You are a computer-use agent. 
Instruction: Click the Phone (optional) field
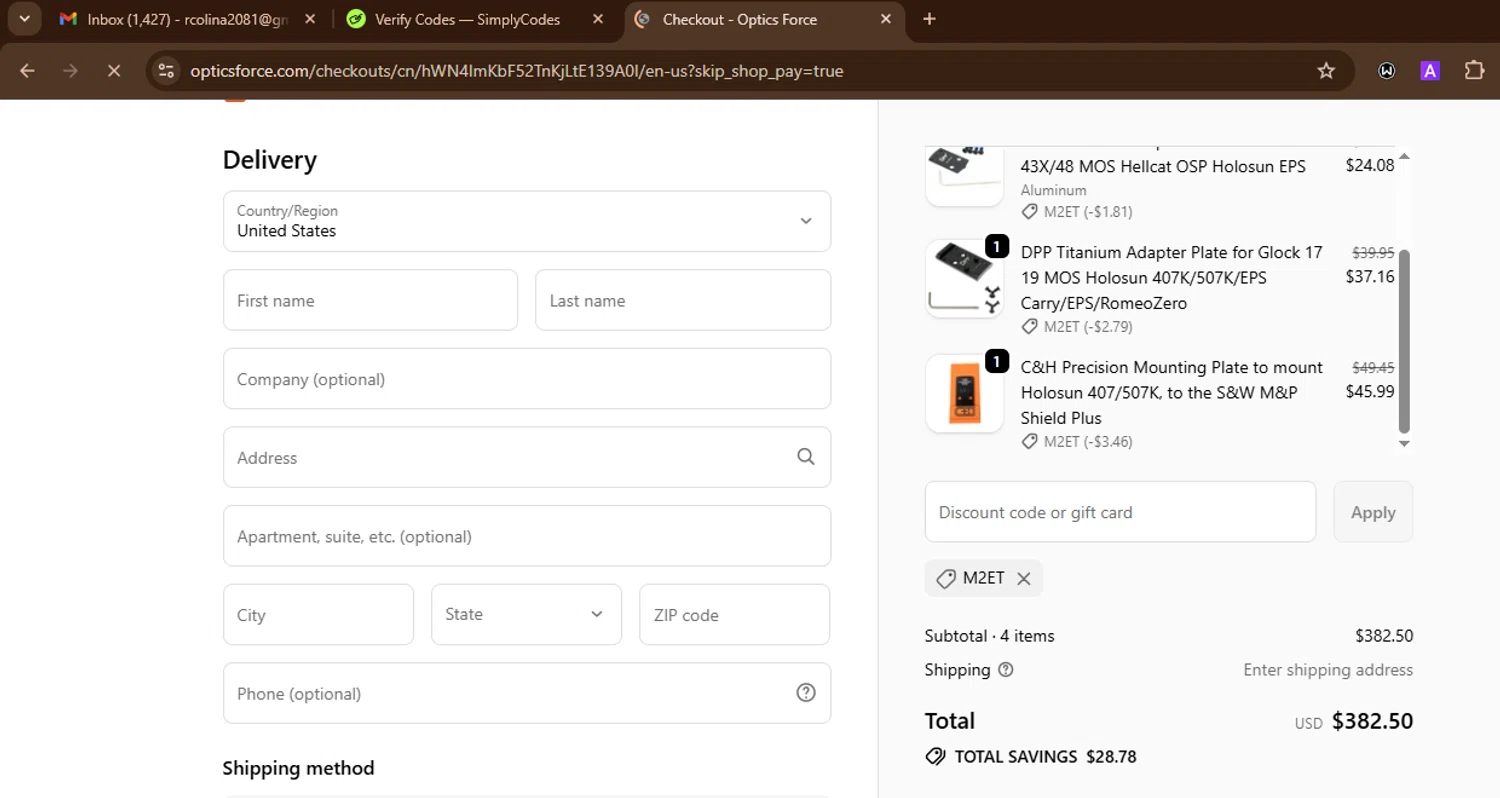pos(527,693)
